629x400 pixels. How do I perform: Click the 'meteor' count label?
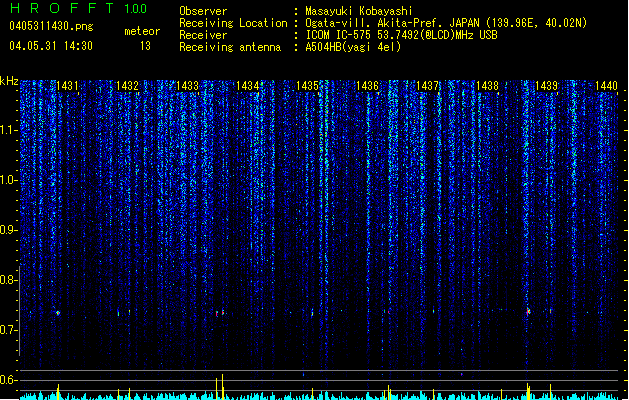coord(142,31)
